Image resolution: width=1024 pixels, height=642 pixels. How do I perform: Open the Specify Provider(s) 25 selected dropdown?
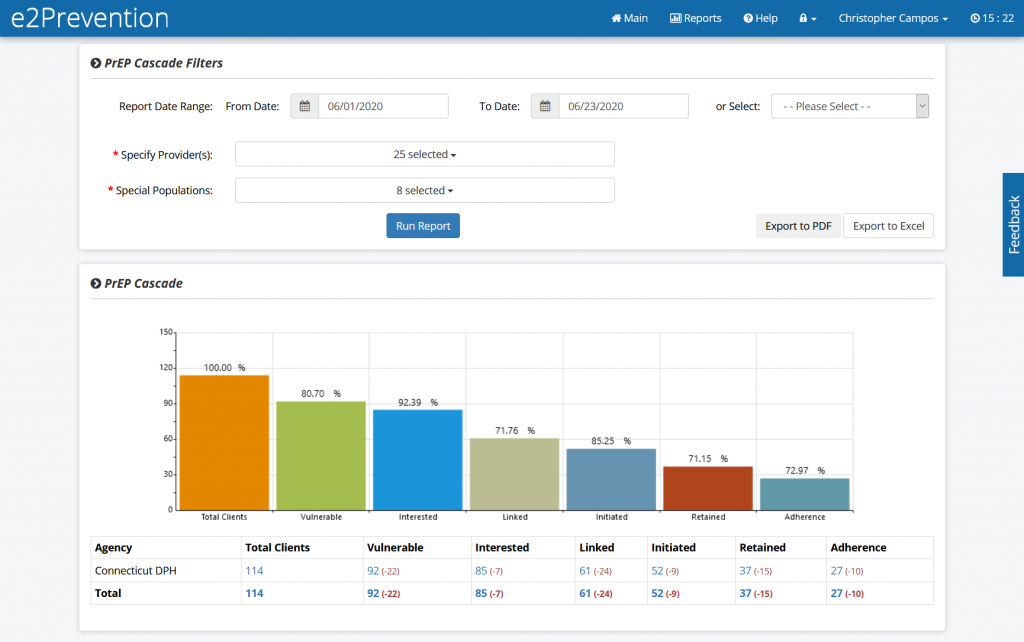424,155
